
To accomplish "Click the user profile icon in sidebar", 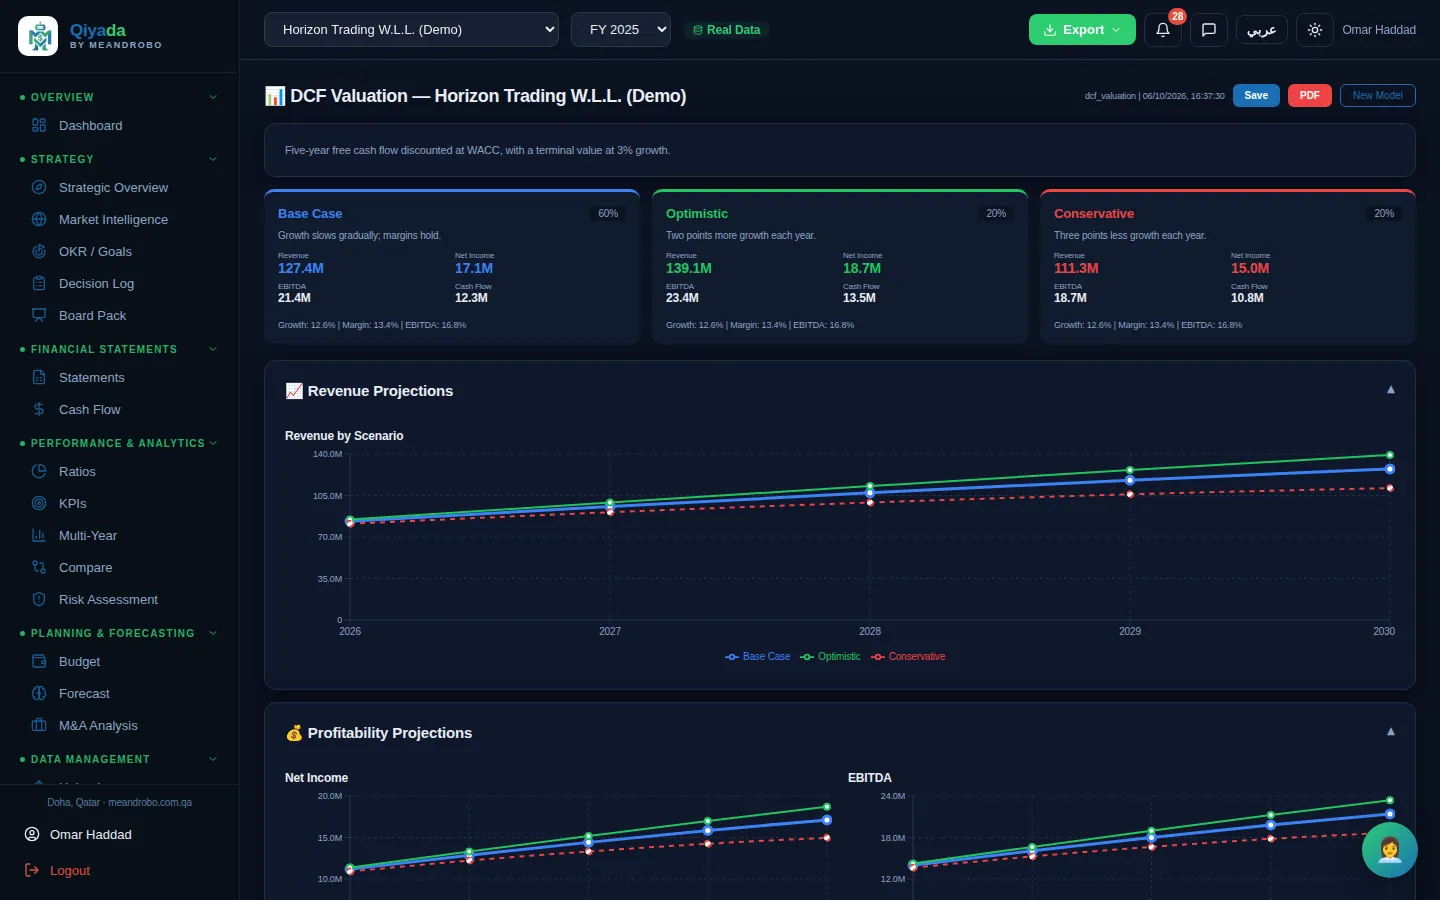I will pos(32,834).
